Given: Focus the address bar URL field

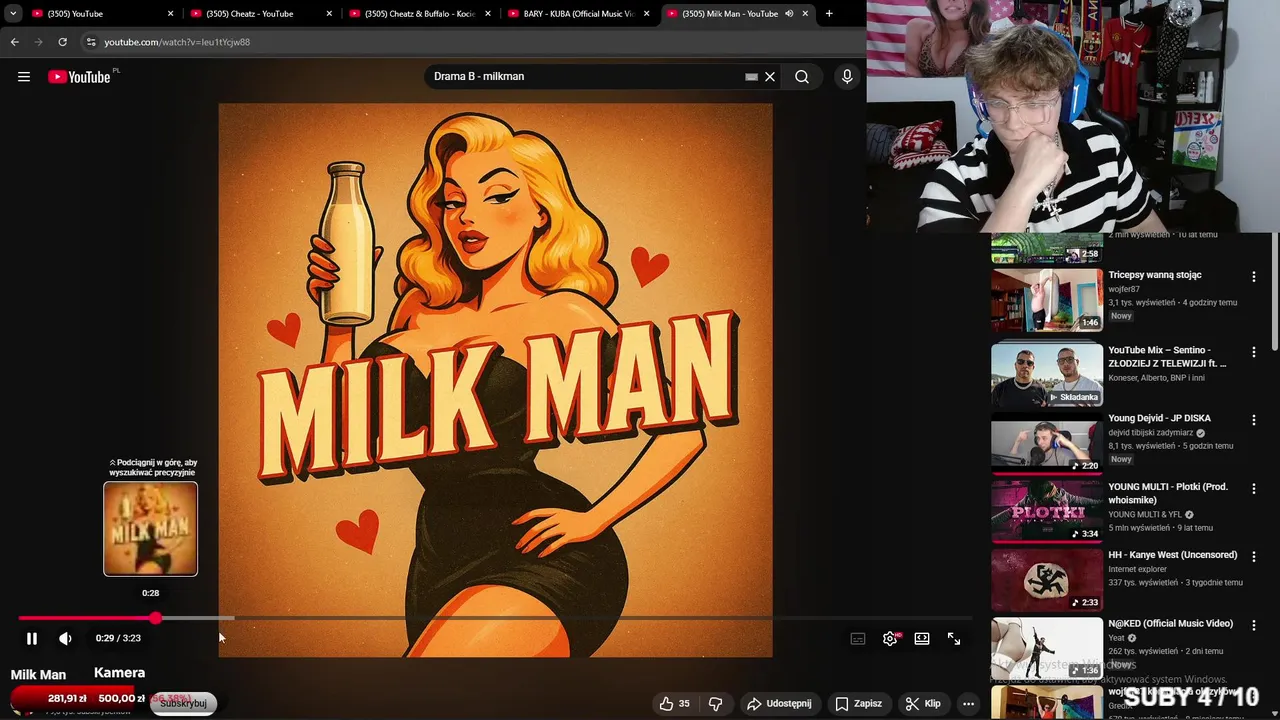Looking at the screenshot, I should coord(470,42).
